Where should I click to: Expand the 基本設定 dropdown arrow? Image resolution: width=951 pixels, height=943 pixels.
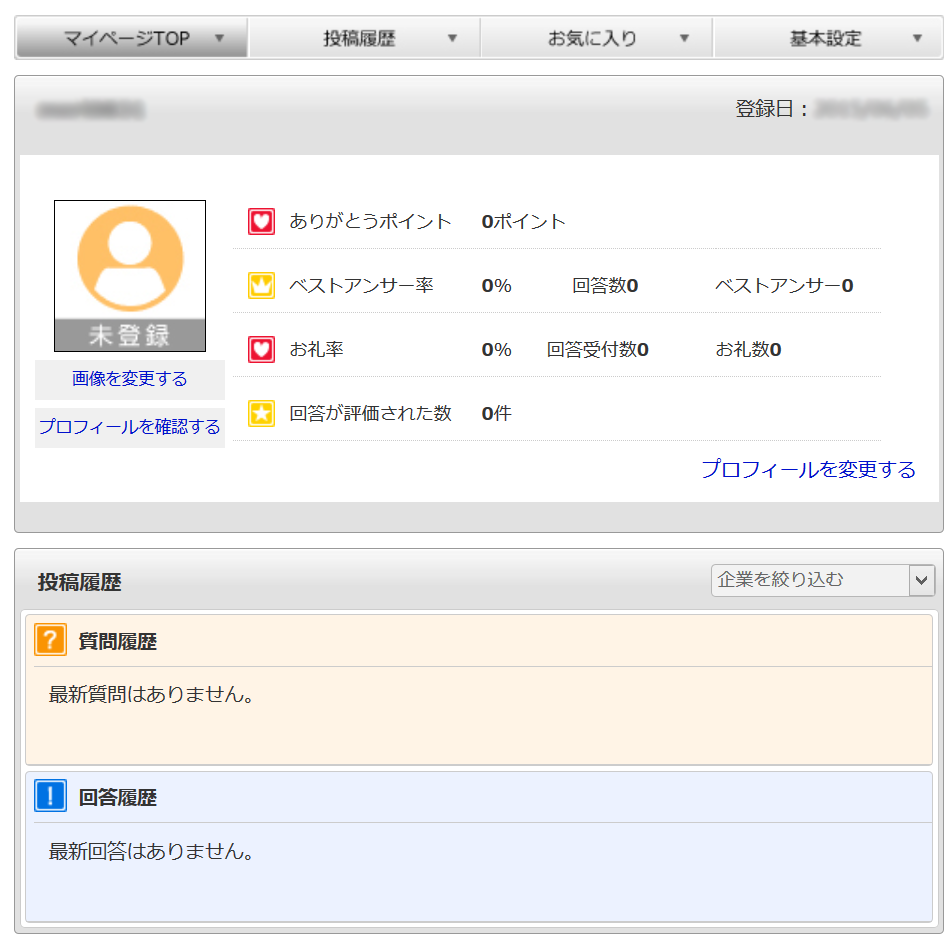click(918, 39)
